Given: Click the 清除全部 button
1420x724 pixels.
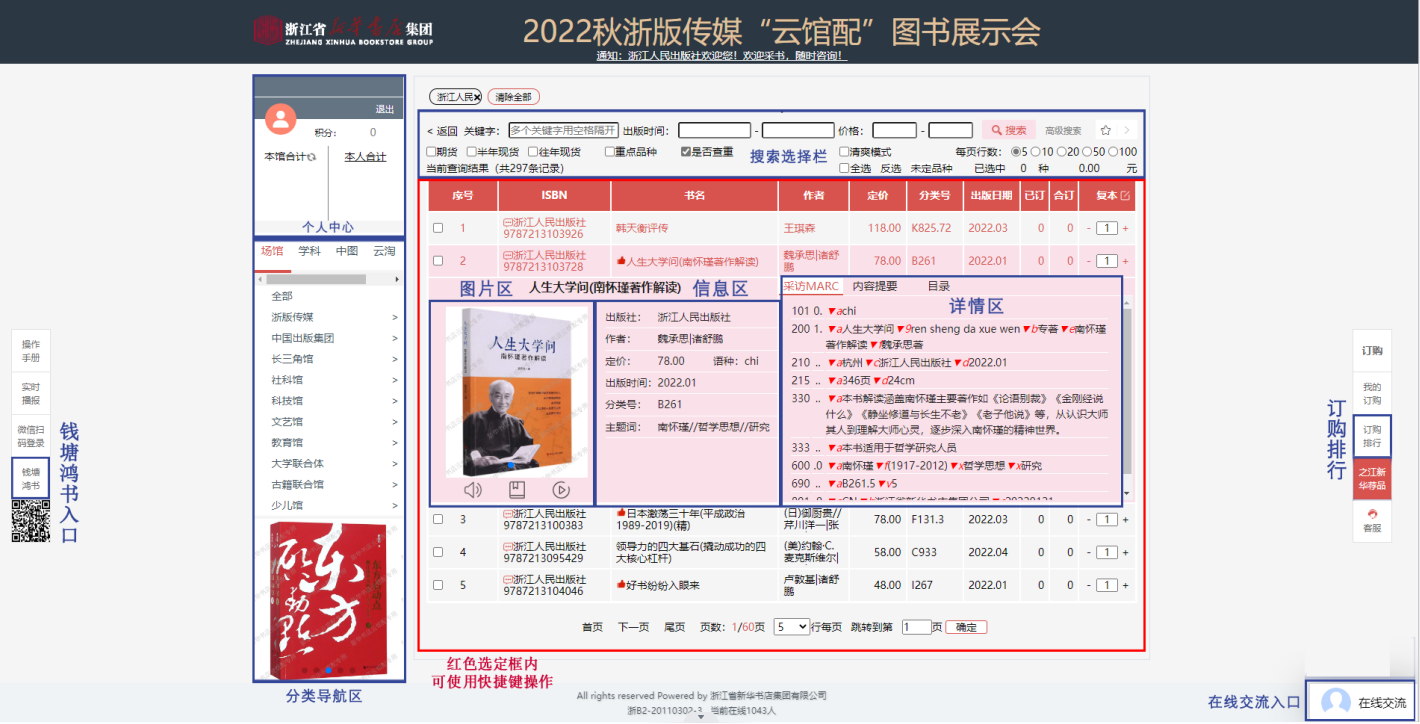Looking at the screenshot, I should pos(513,97).
